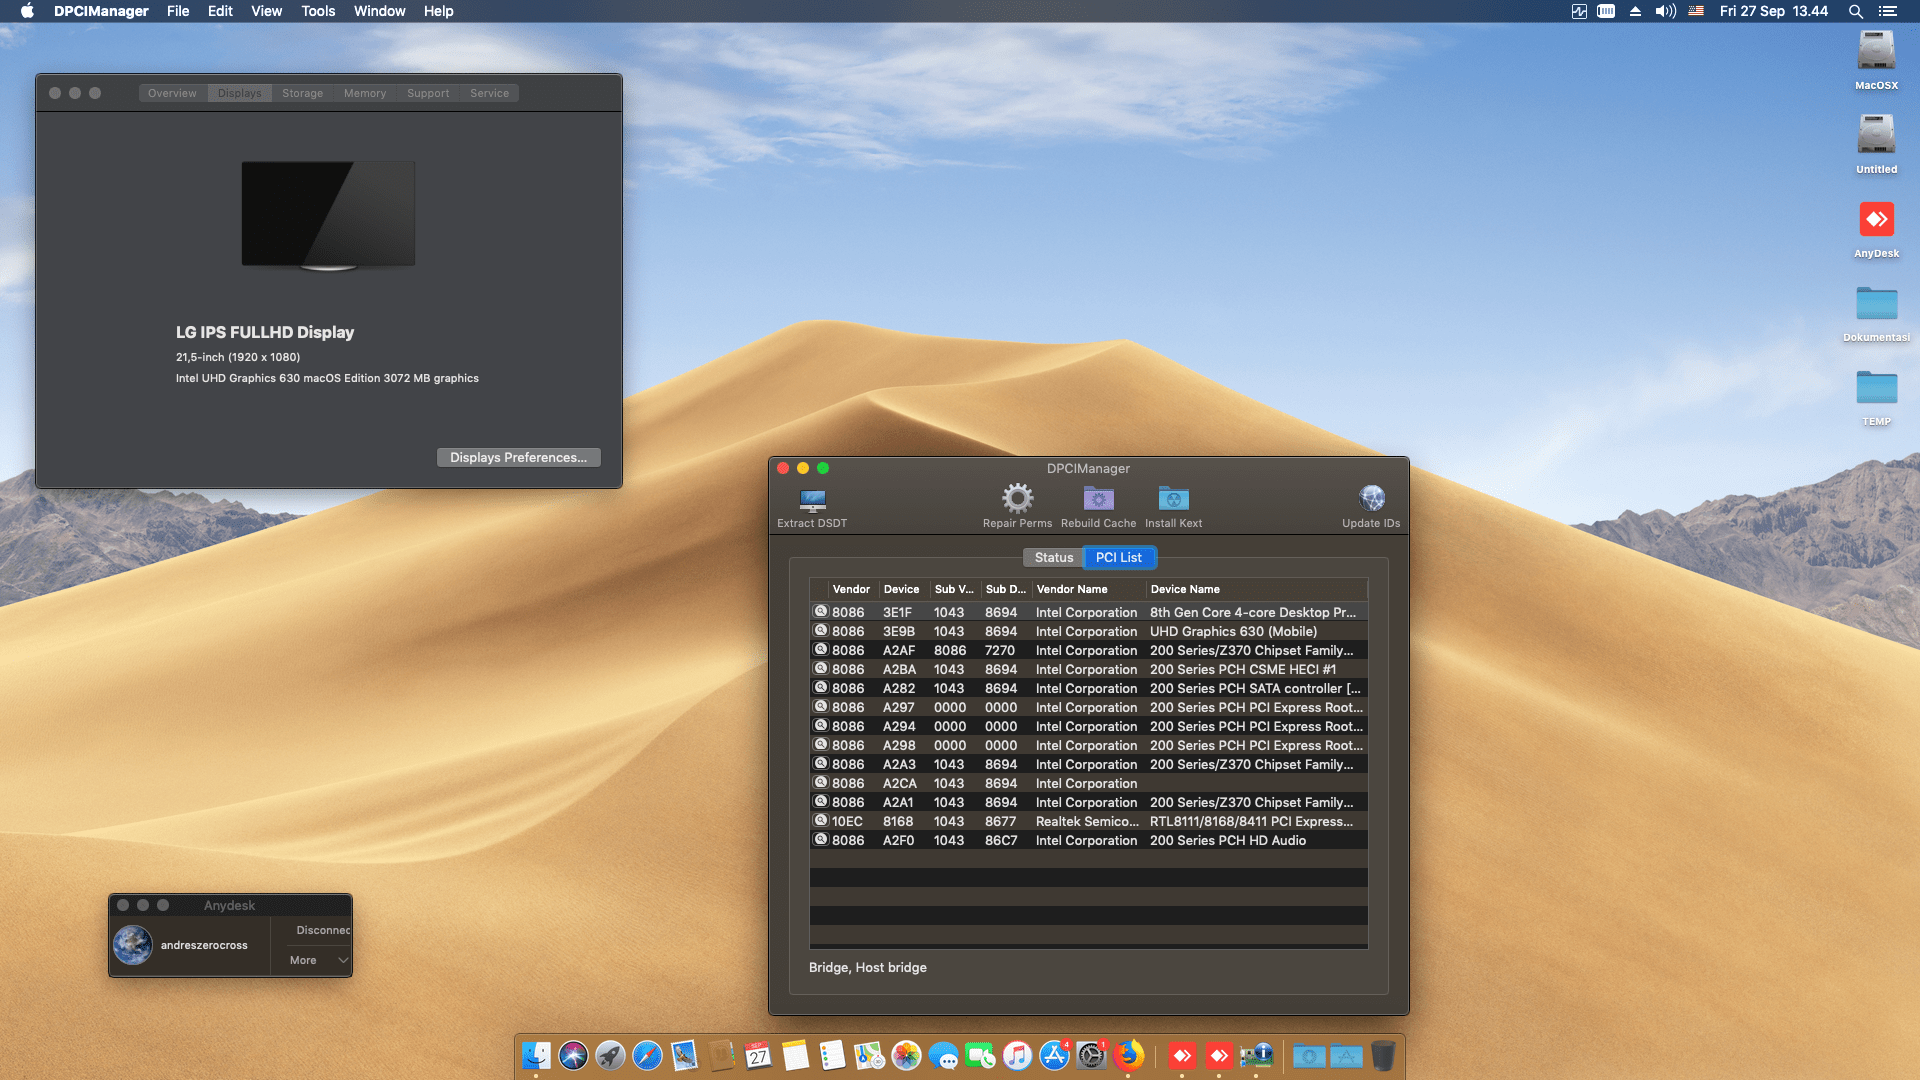This screenshot has height=1080, width=1920.
Task: Sort by Vendor column header
Action: [x=851, y=589]
